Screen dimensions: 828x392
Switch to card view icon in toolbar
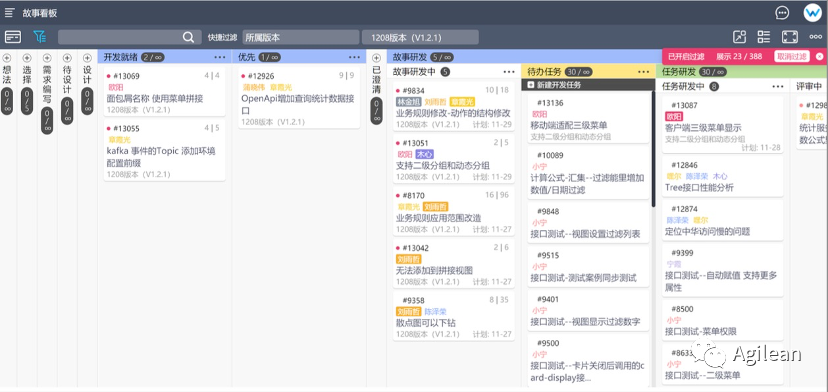(13, 37)
